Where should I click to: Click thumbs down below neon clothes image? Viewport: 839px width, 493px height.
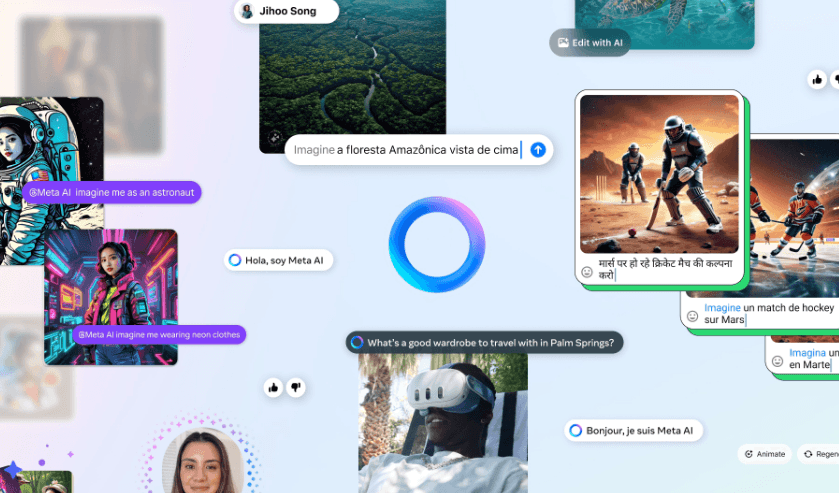pyautogui.click(x=296, y=387)
